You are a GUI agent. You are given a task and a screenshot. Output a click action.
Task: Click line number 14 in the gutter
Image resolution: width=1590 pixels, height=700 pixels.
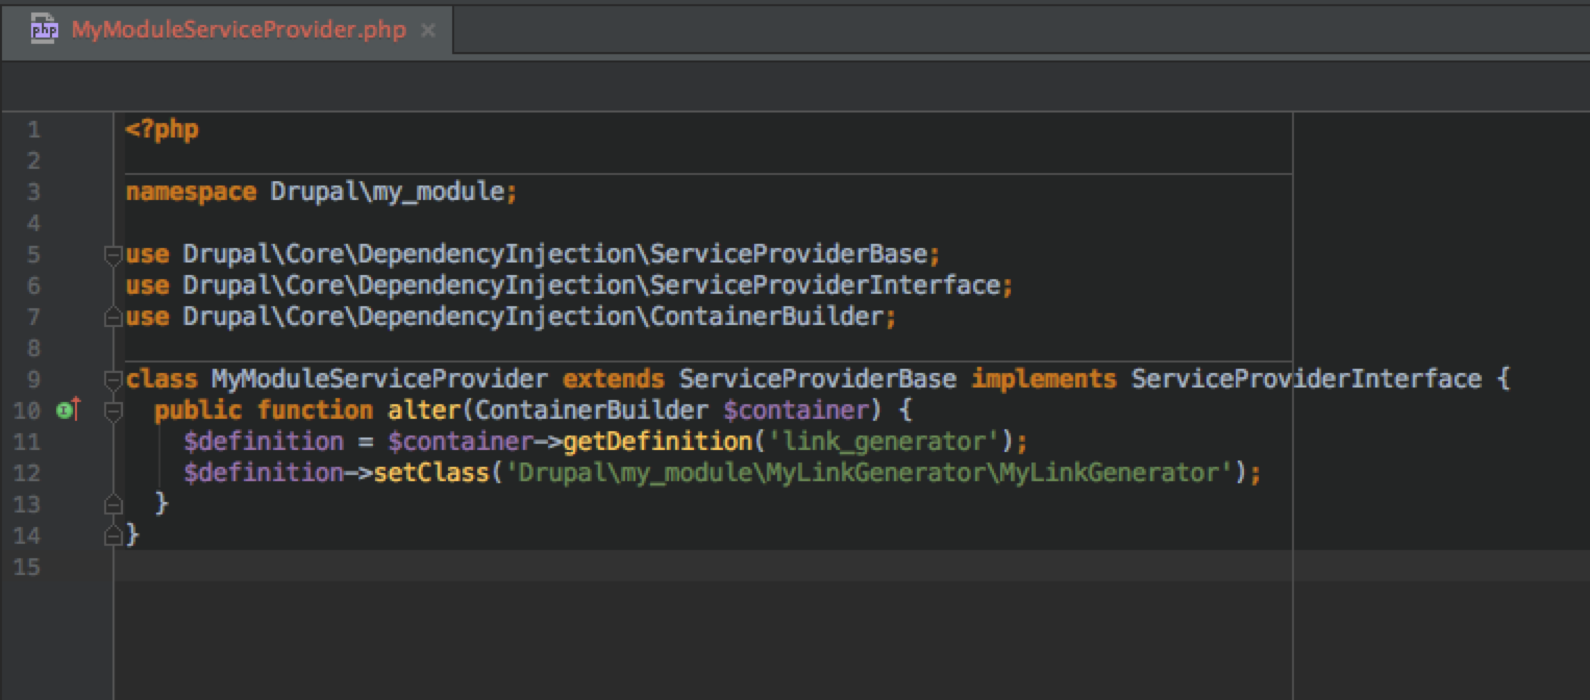27,536
